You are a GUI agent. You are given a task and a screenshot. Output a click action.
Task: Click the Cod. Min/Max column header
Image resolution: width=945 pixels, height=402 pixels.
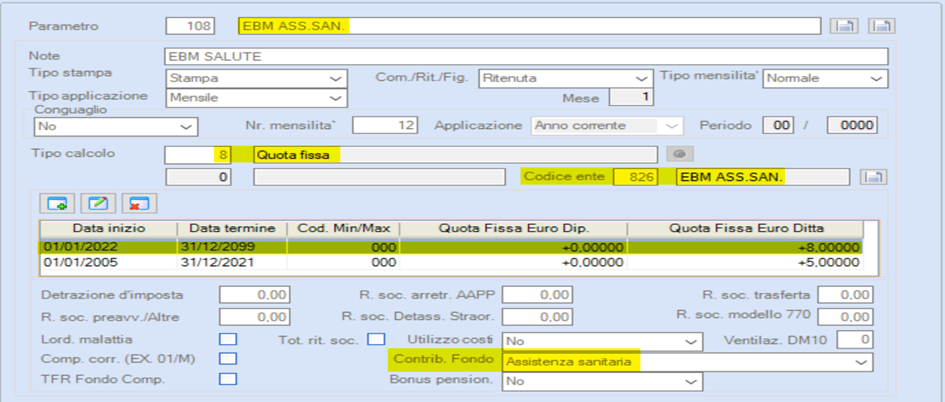343,229
